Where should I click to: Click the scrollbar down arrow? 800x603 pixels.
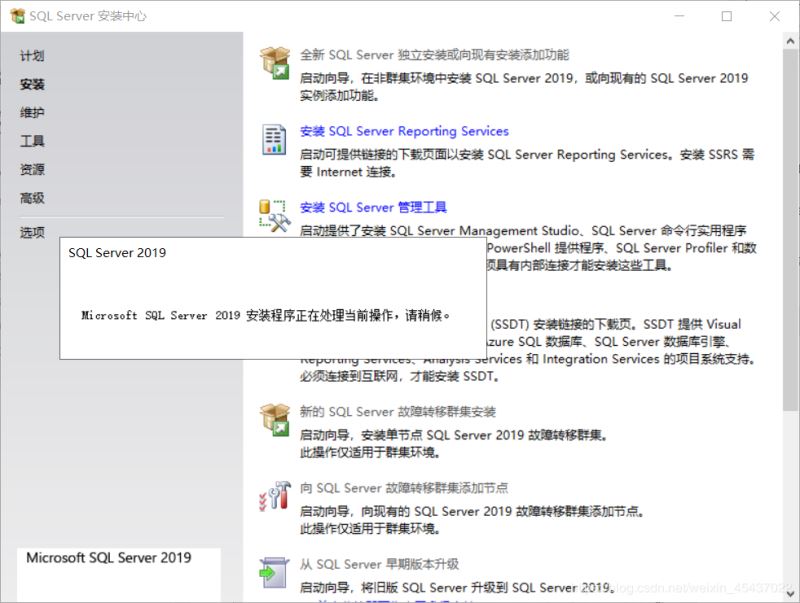pyautogui.click(x=791, y=594)
